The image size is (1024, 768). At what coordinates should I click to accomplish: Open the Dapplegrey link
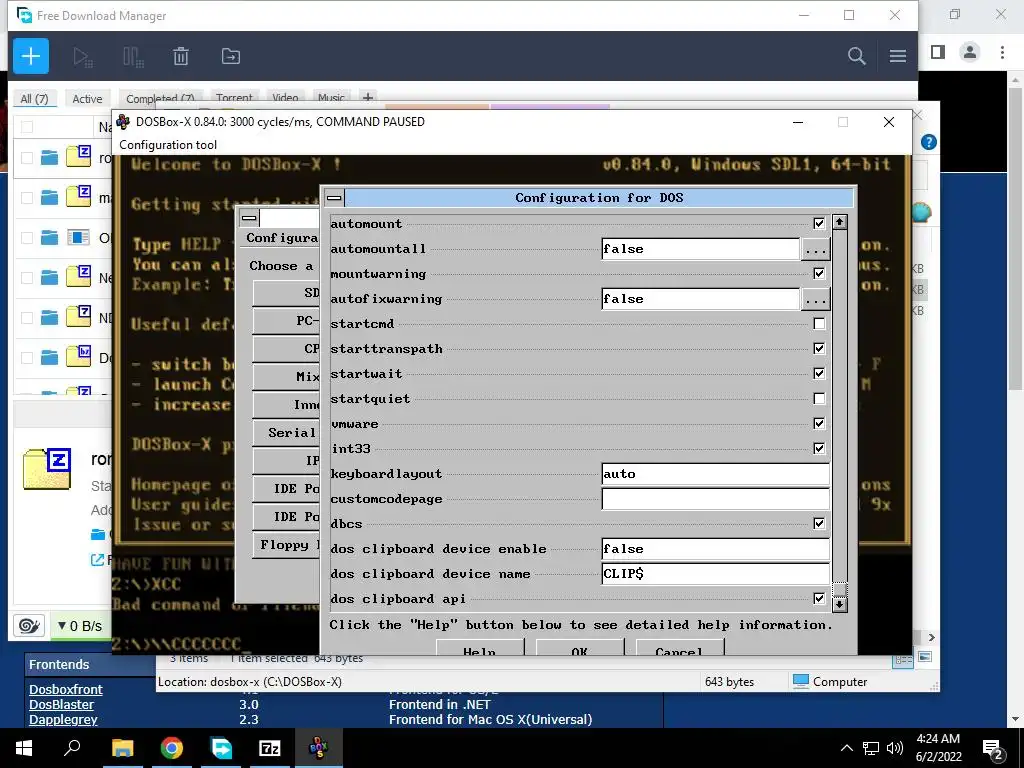click(63, 720)
